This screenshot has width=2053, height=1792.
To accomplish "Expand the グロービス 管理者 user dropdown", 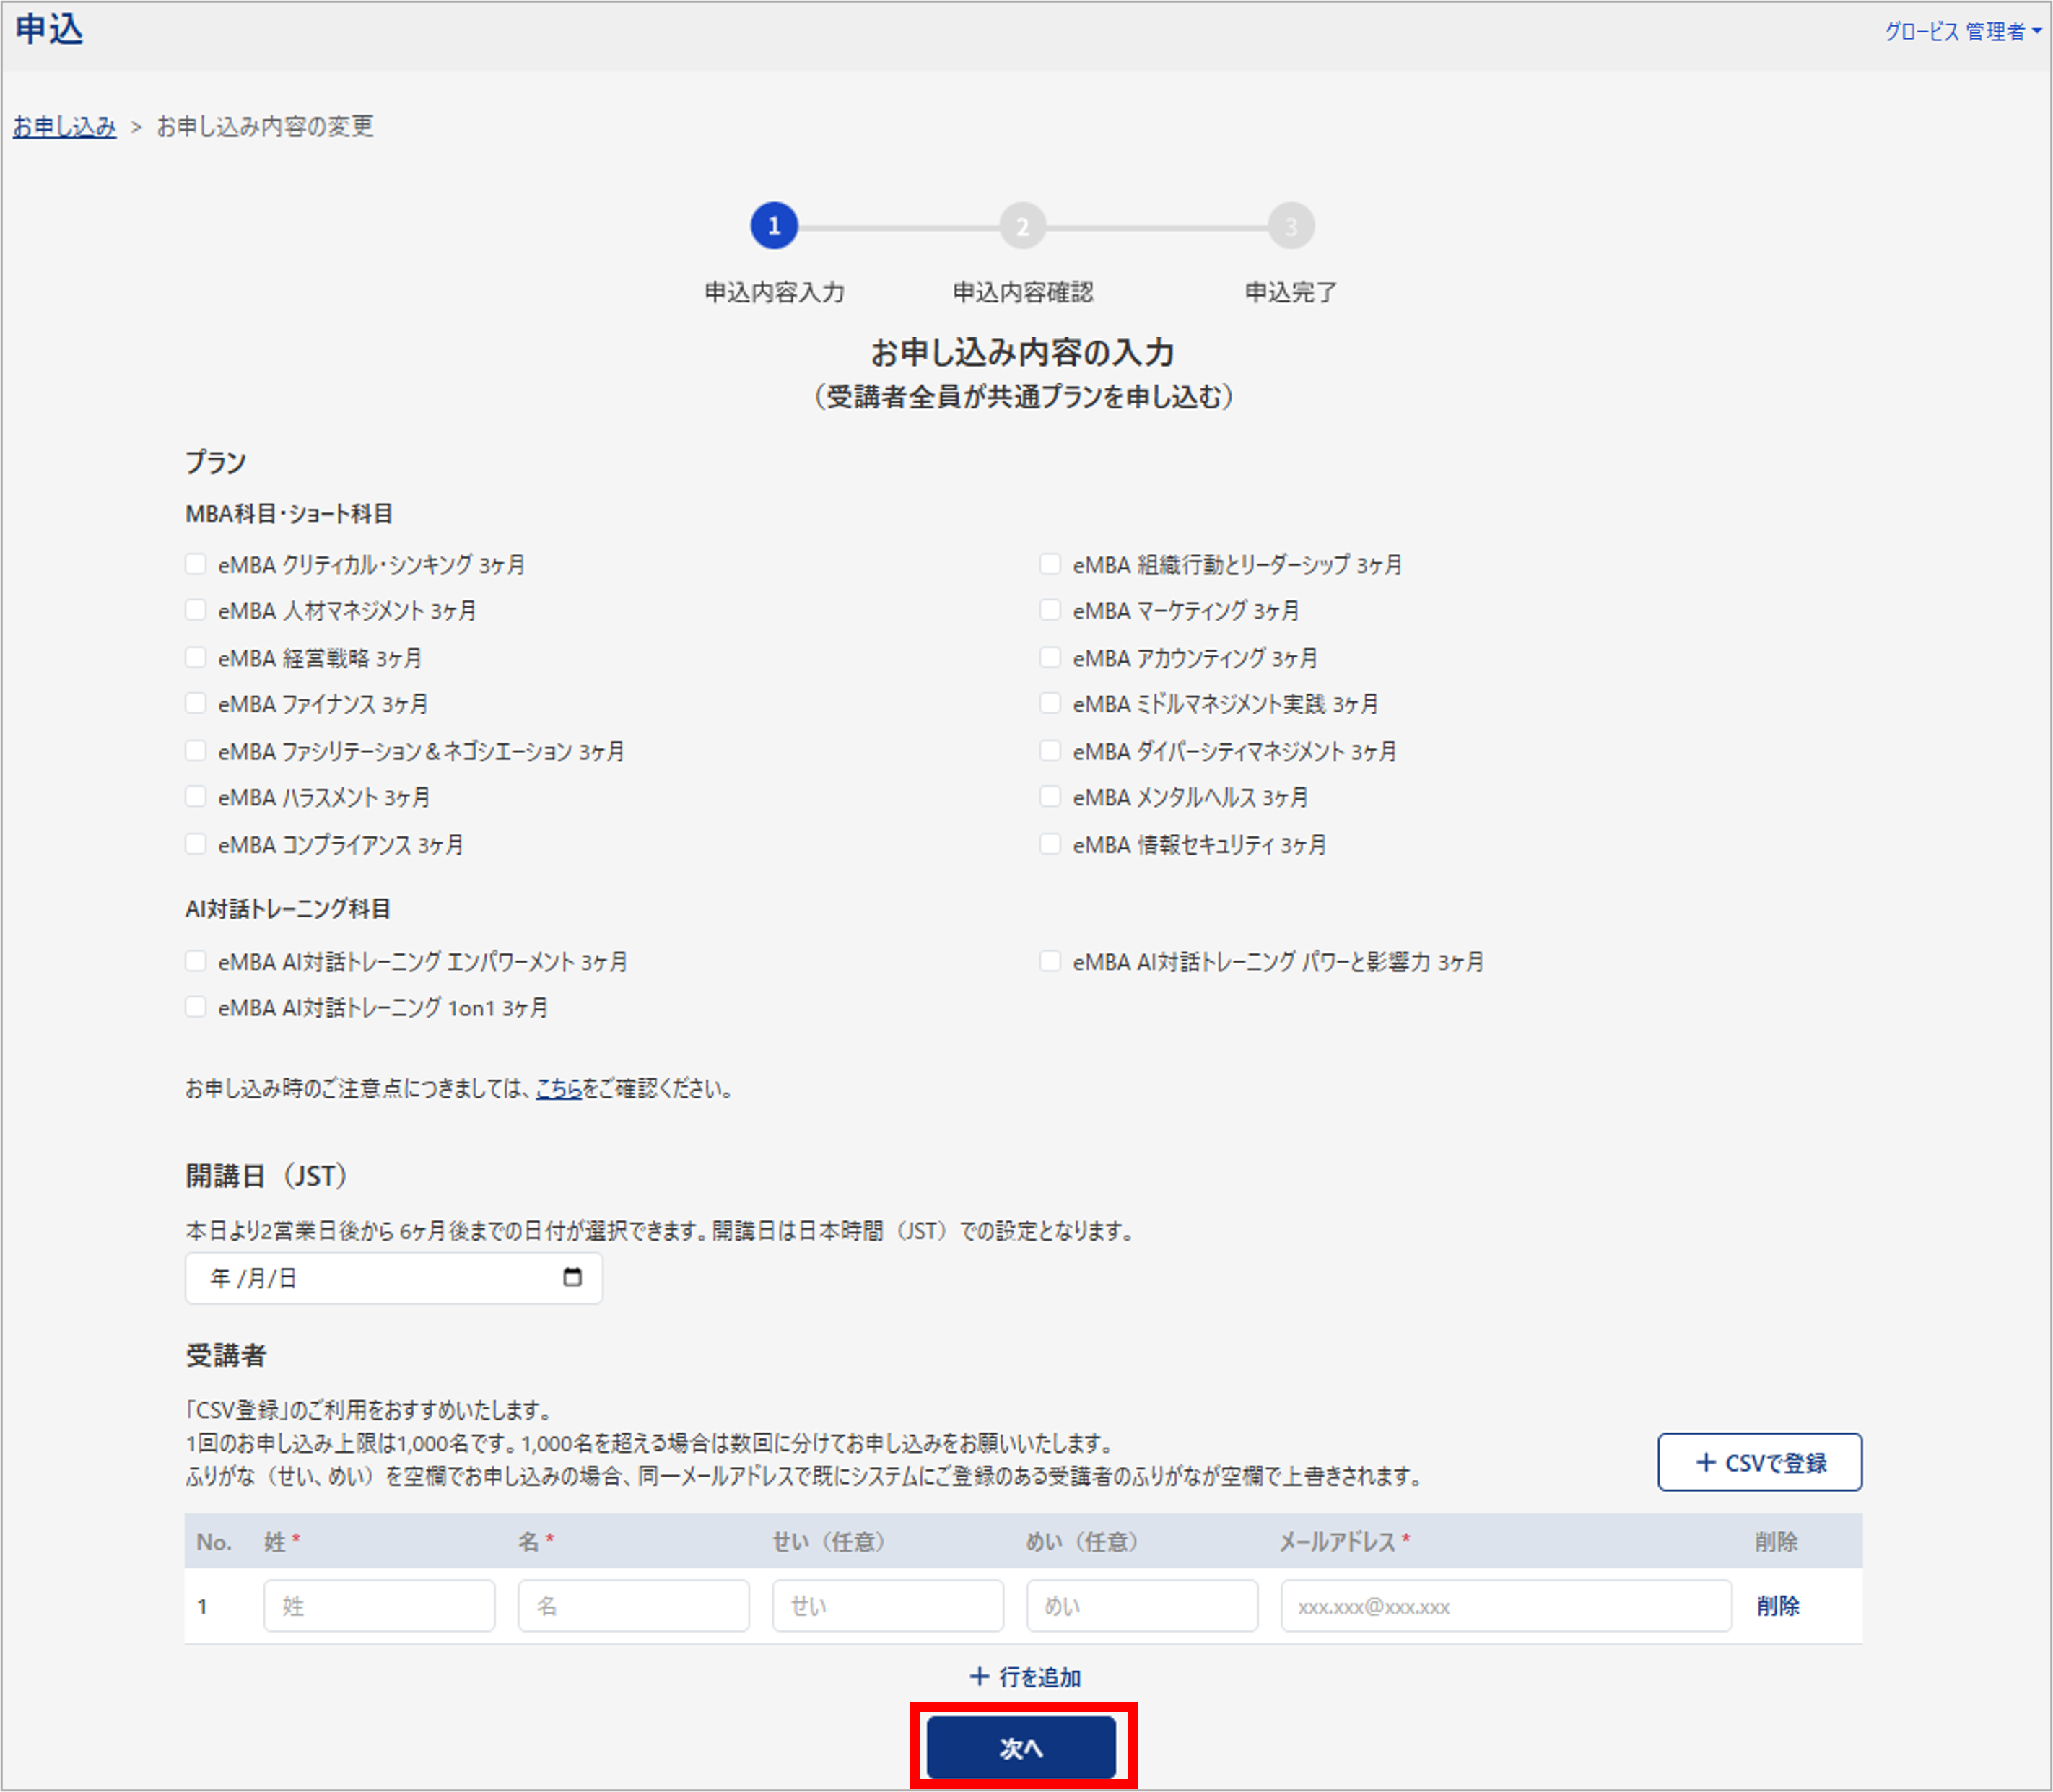I will [x=1963, y=32].
